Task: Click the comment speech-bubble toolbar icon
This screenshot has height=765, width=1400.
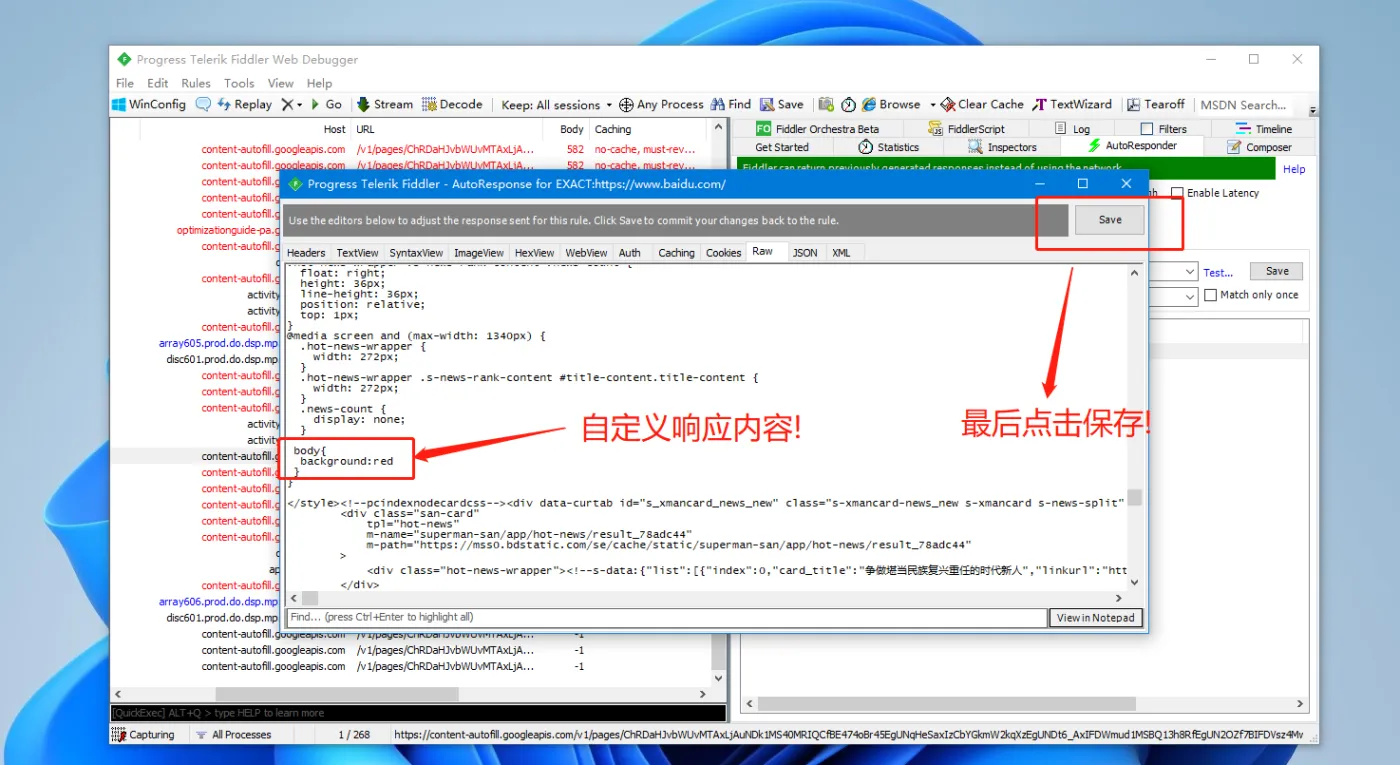Action: 203,104
